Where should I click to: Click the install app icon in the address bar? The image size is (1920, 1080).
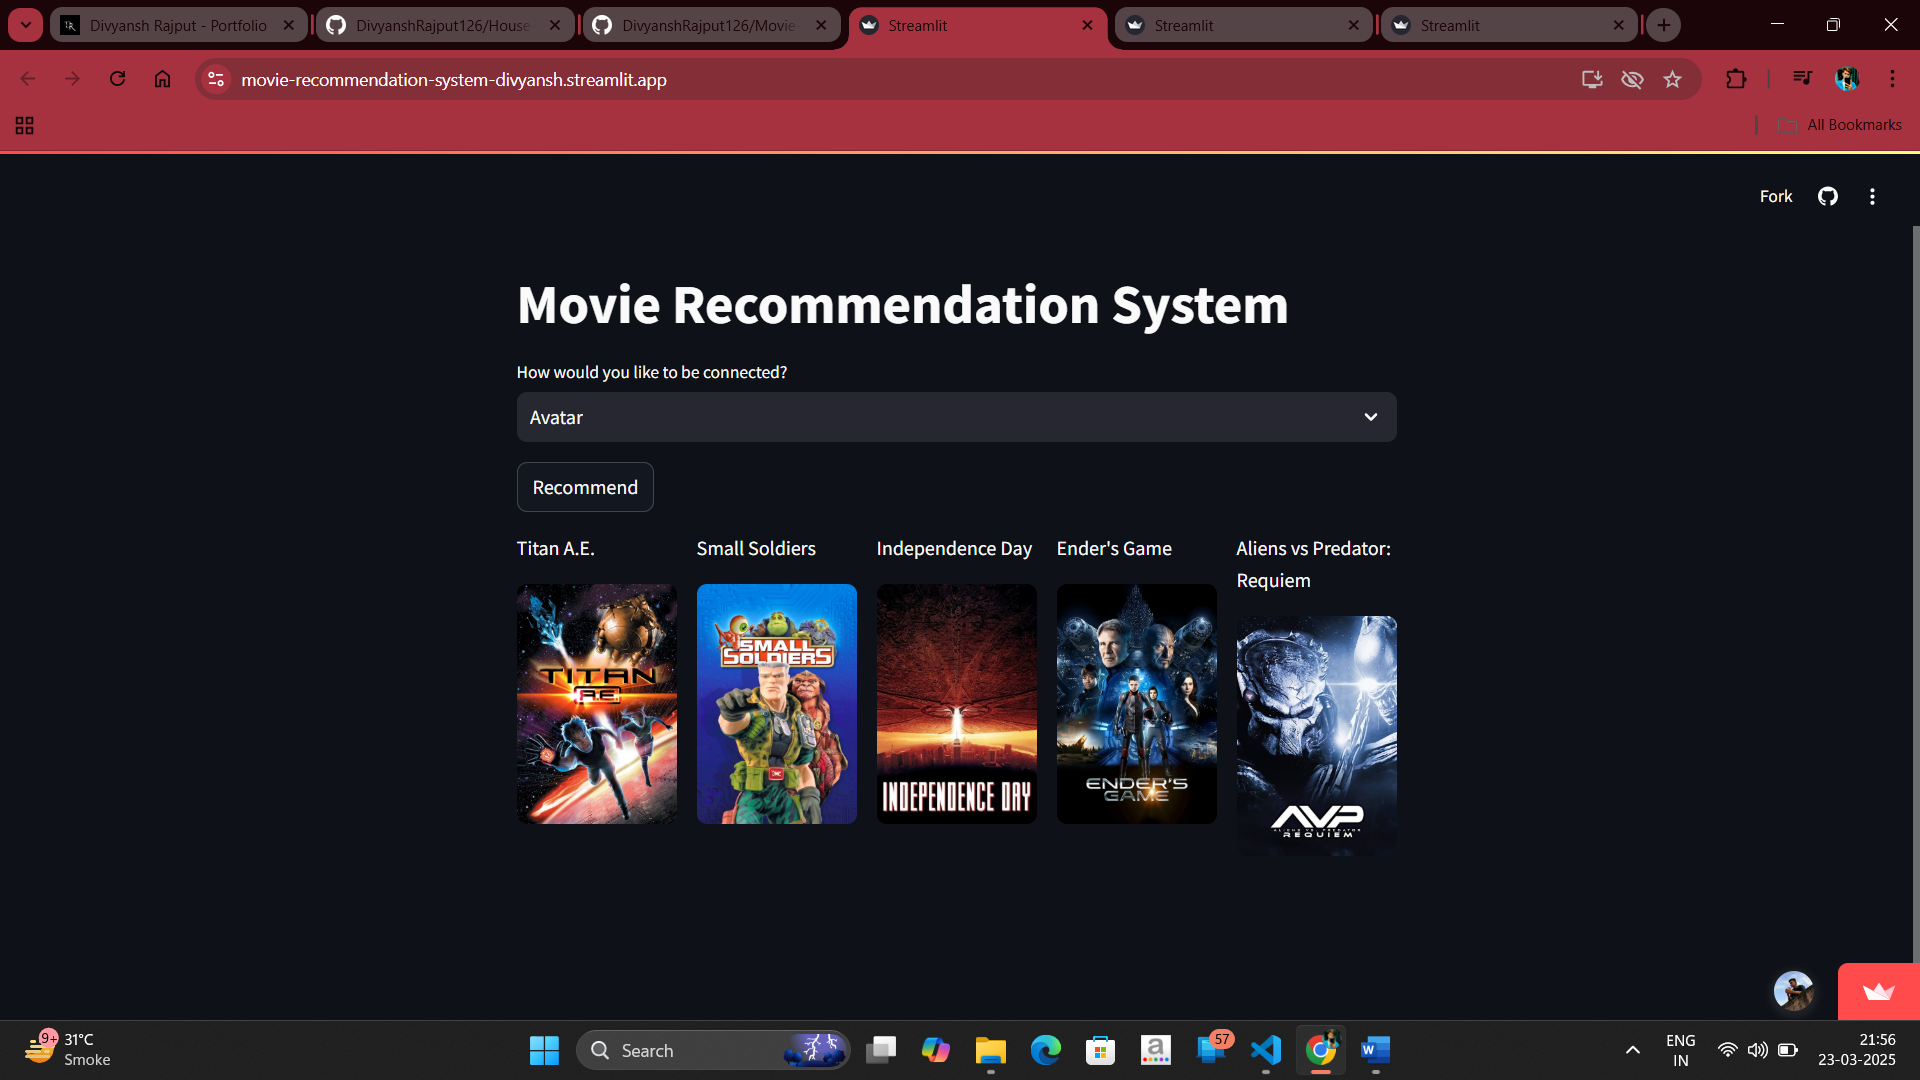(1592, 79)
